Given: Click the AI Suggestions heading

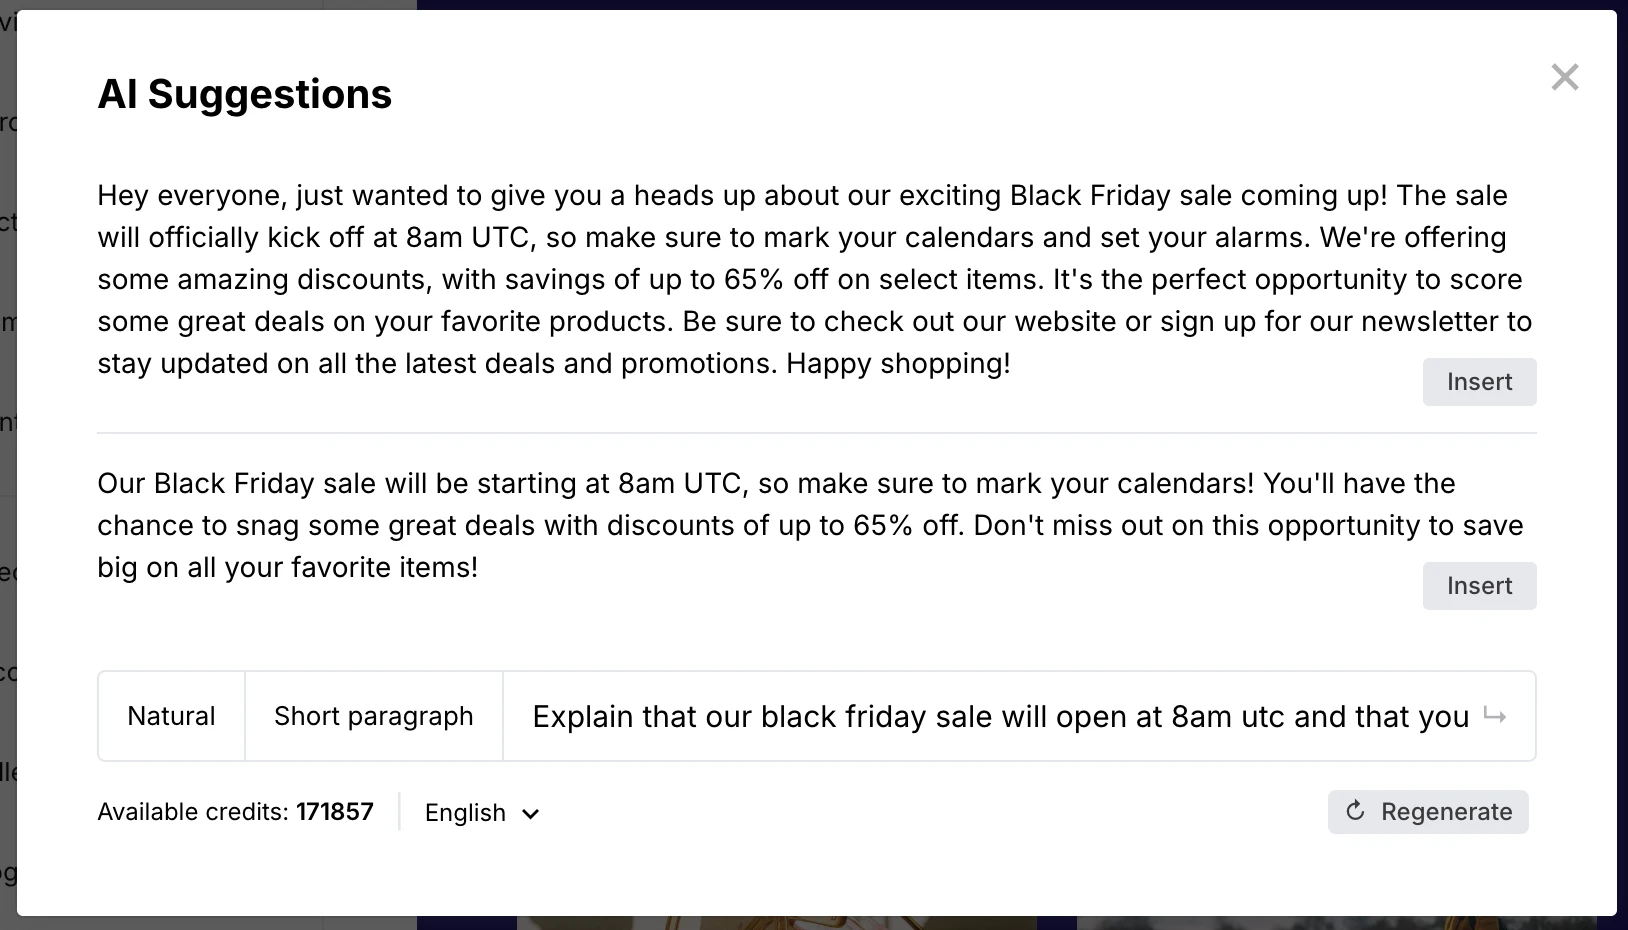Looking at the screenshot, I should pyautogui.click(x=245, y=95).
